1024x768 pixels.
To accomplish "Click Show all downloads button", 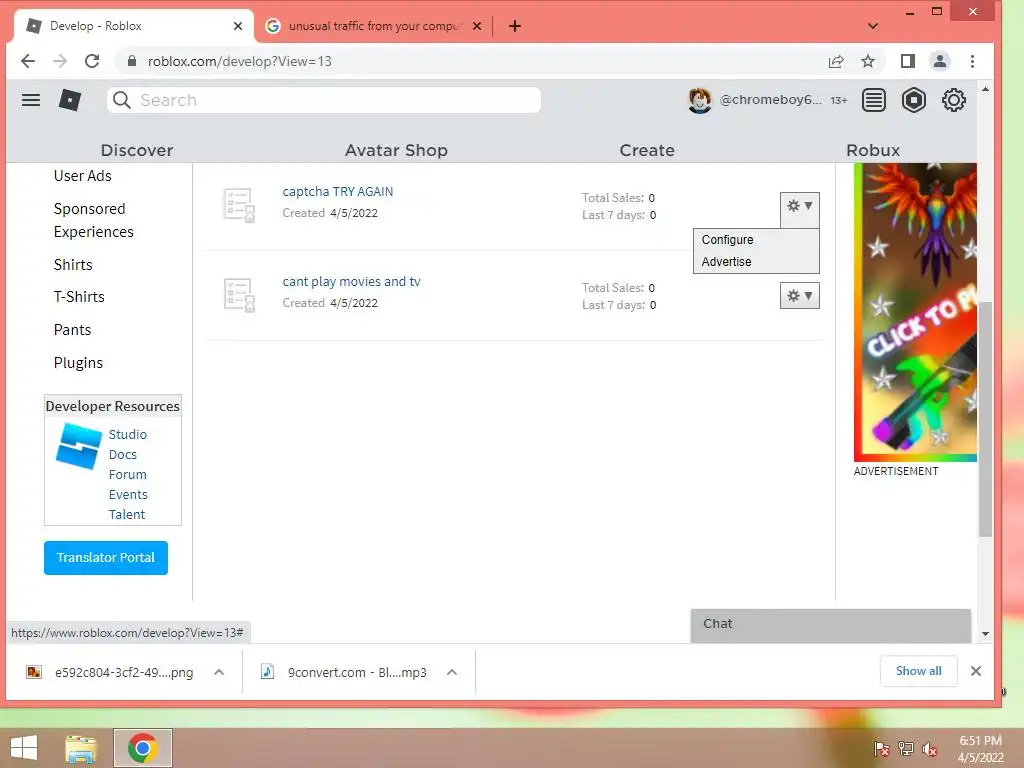I will [918, 671].
